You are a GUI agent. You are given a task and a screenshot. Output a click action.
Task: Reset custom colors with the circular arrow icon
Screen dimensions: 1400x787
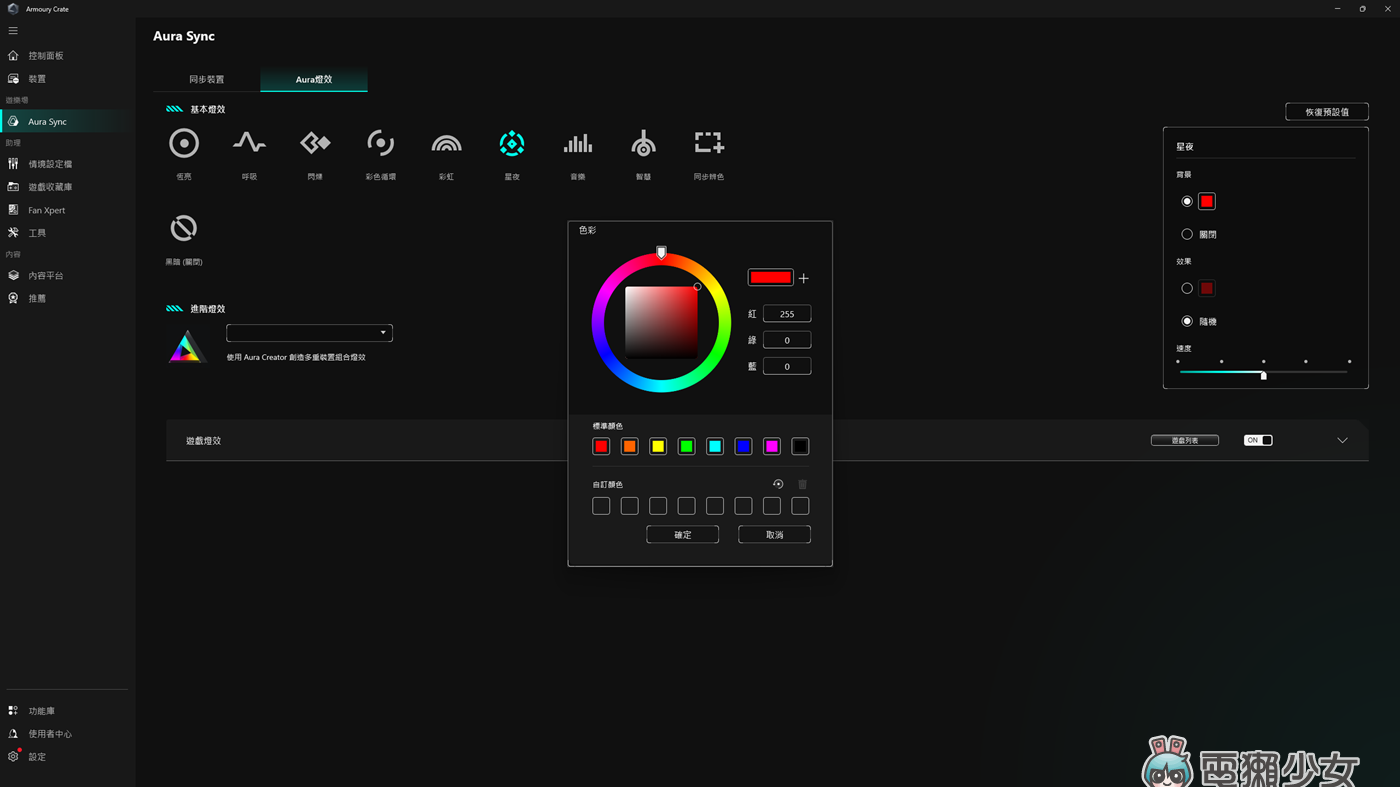coord(778,484)
